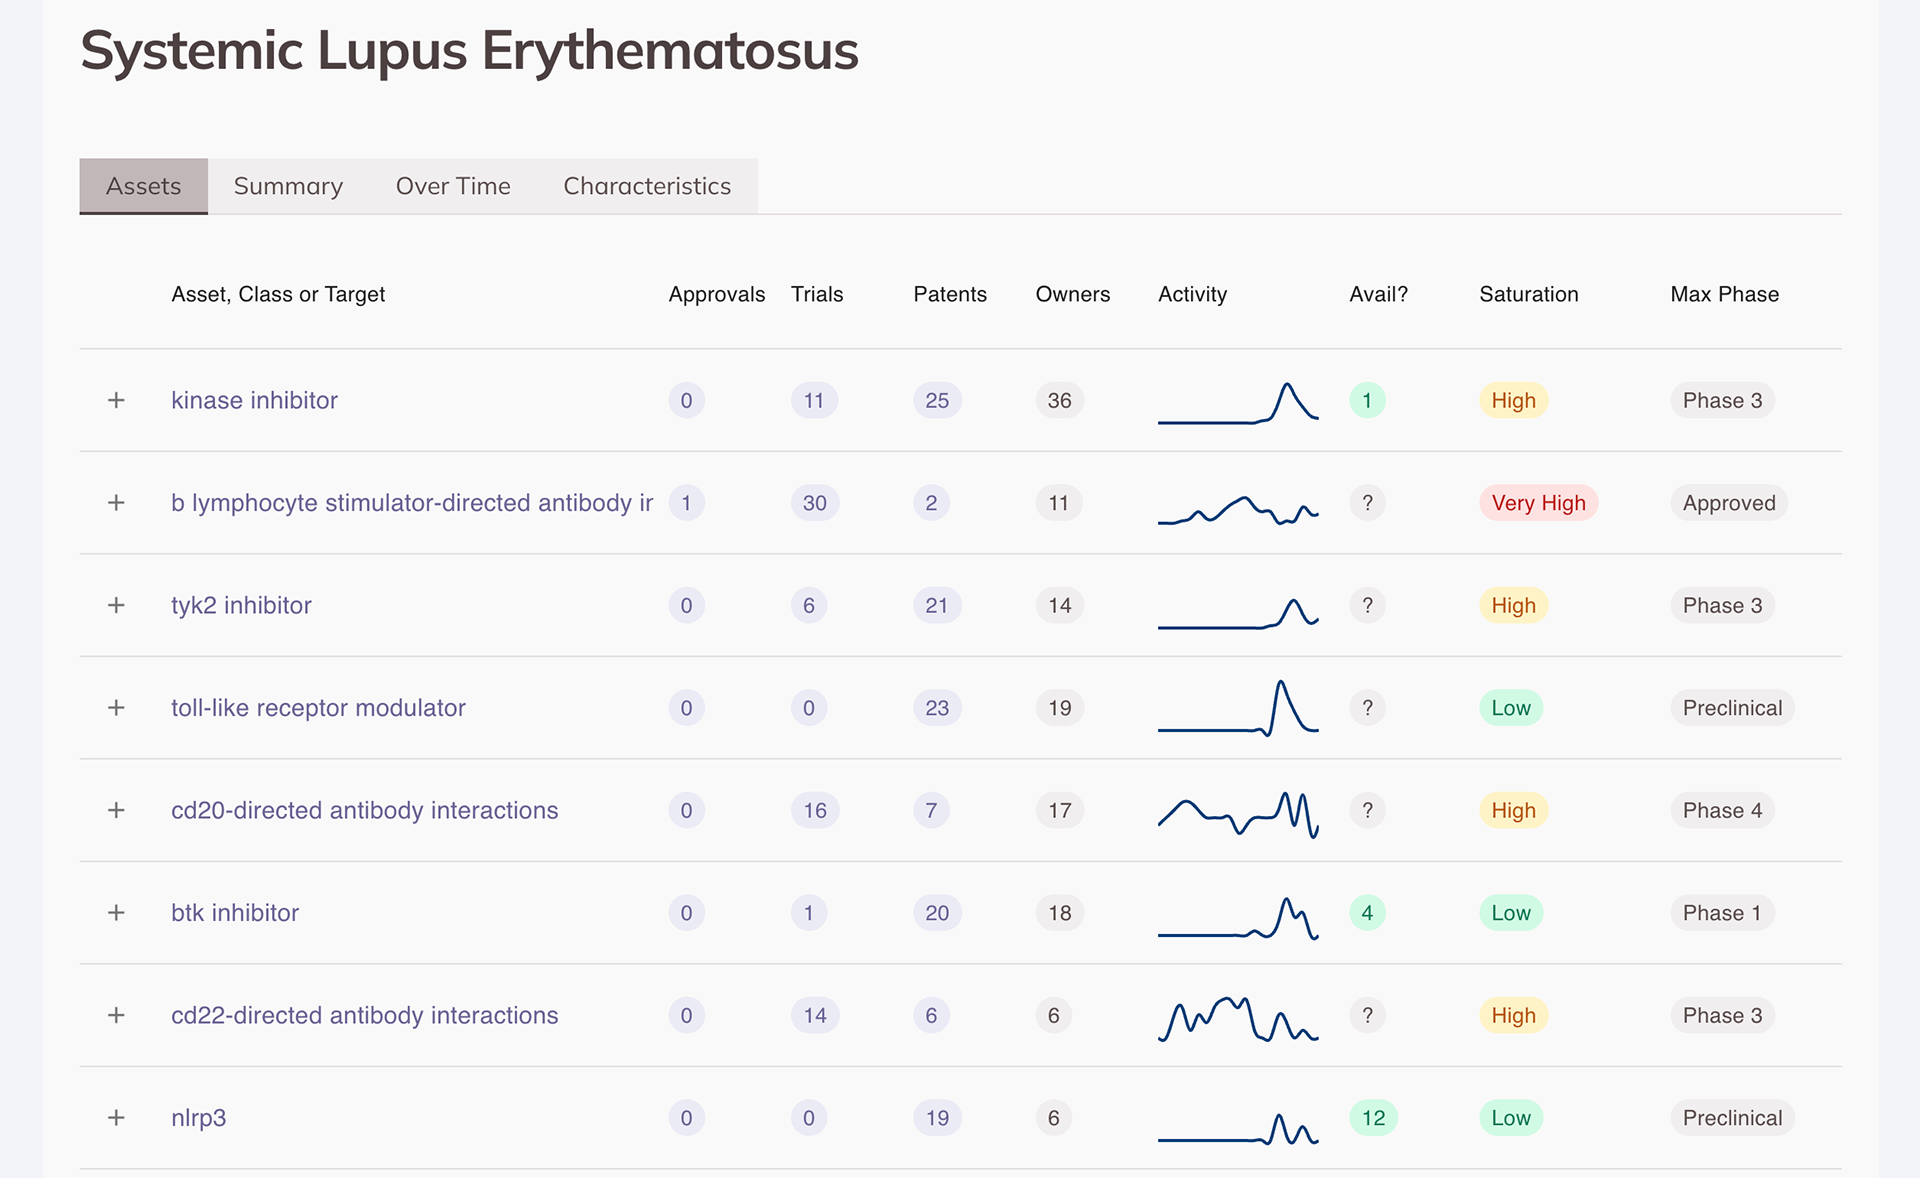Click kinase inhibitor's patents count 25

937,400
